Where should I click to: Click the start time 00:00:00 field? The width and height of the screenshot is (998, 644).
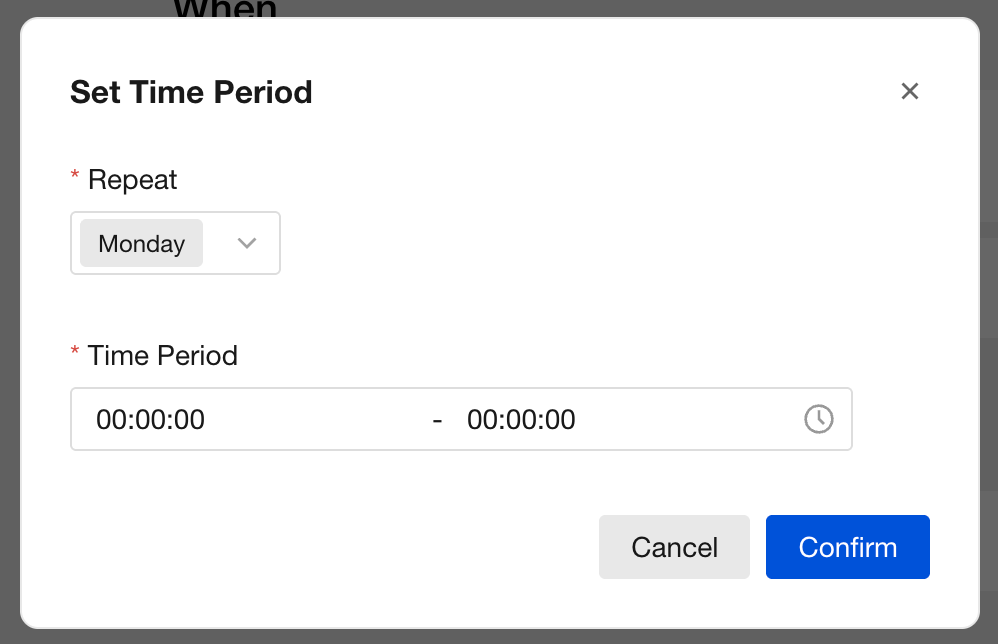pos(150,420)
